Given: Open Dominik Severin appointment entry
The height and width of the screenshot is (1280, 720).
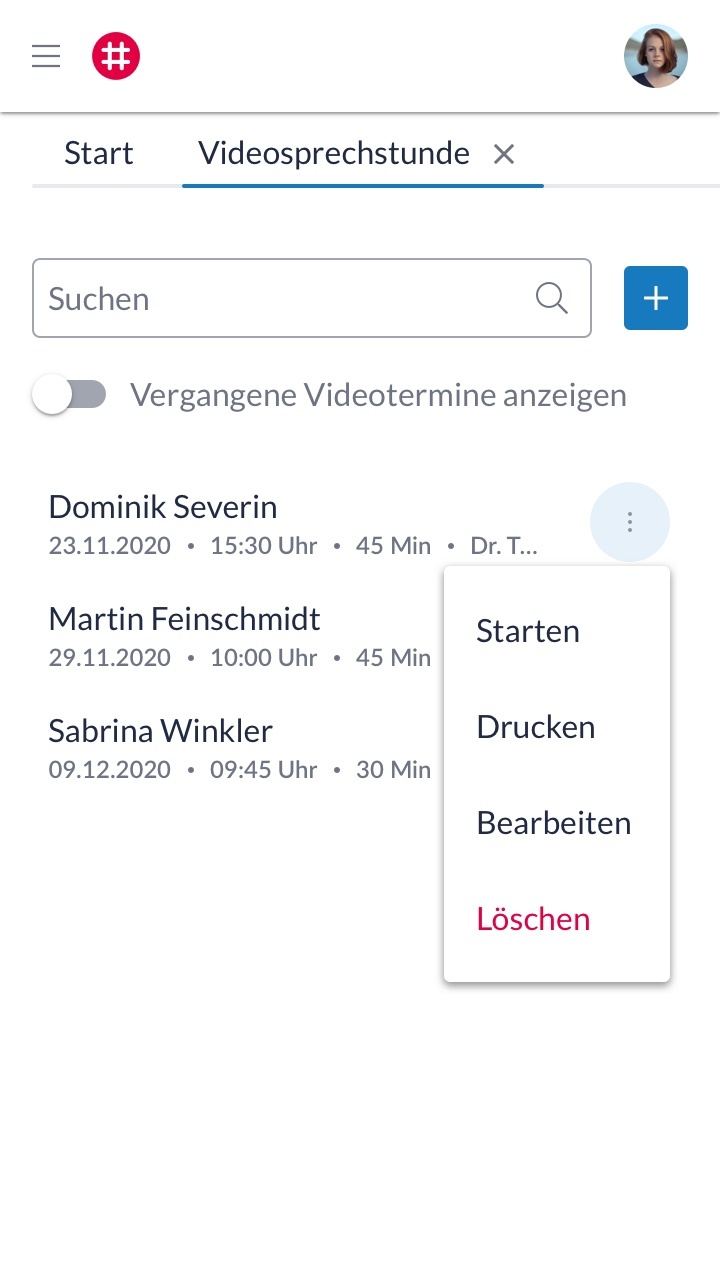Looking at the screenshot, I should 163,507.
